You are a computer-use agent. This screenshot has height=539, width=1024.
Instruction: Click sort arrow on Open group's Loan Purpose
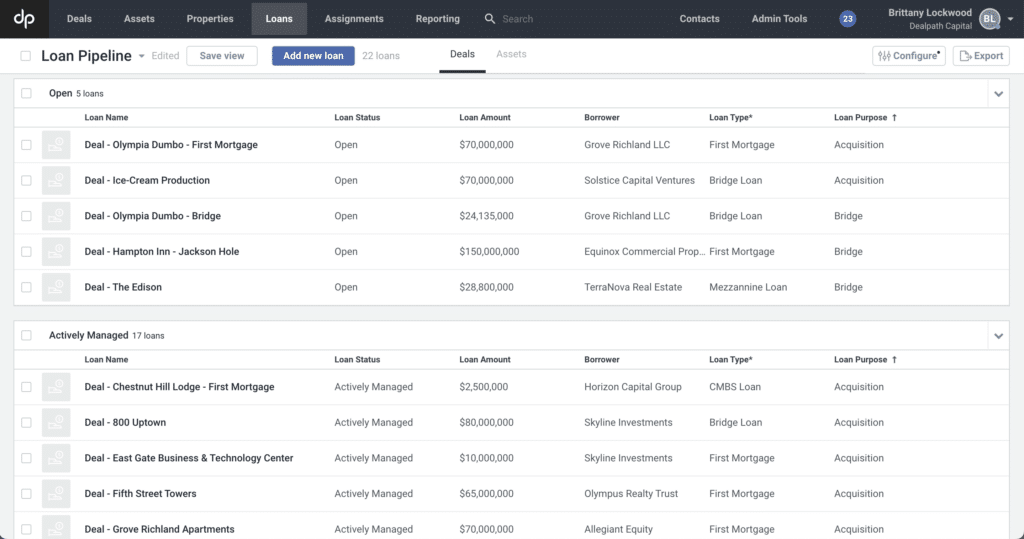point(895,118)
